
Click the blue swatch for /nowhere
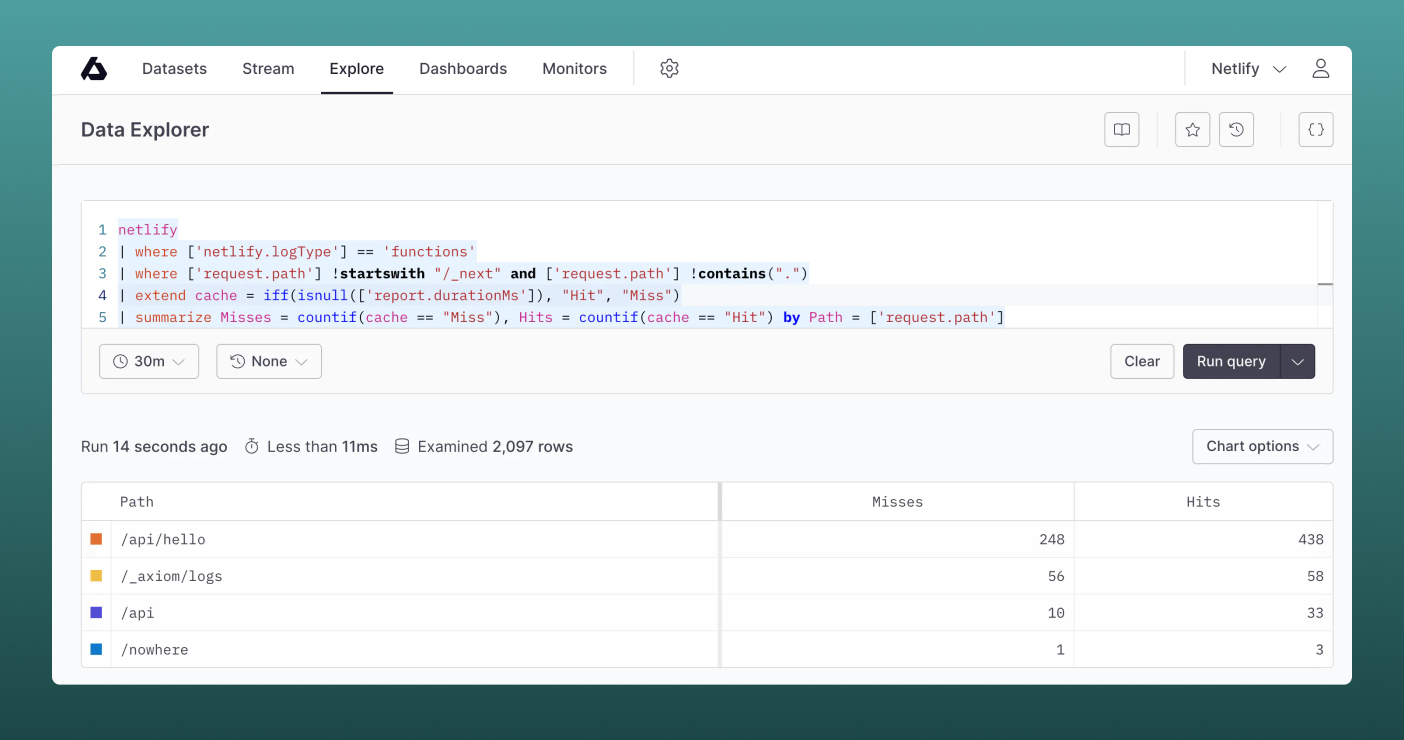point(97,649)
